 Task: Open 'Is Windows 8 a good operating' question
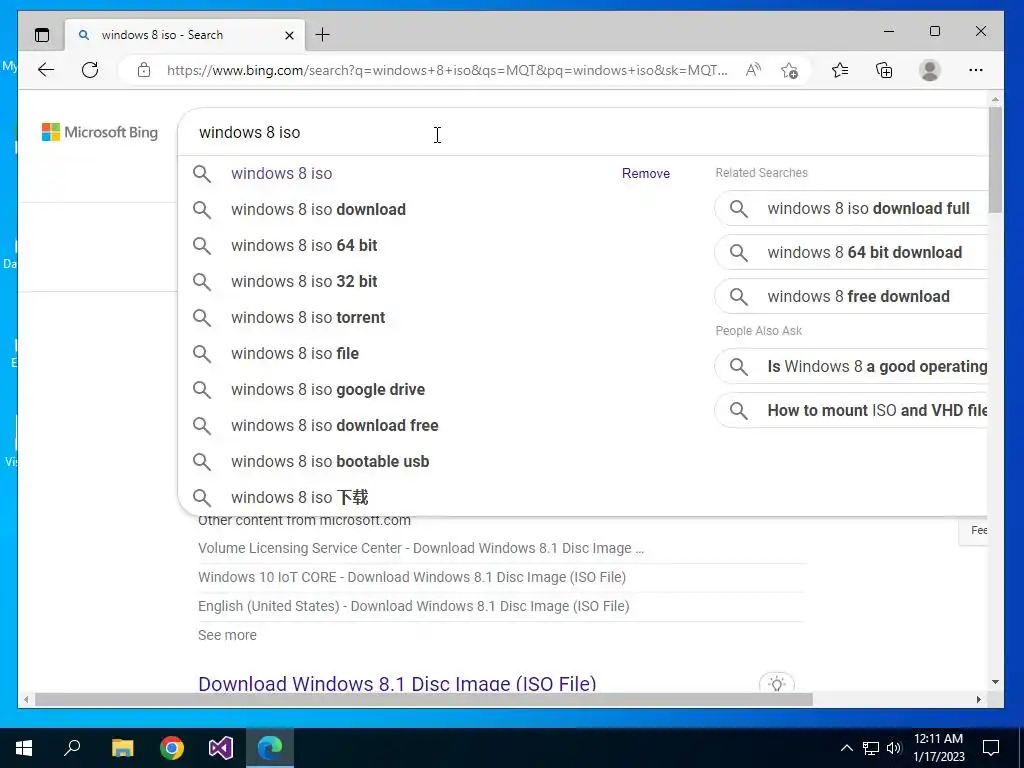[851, 366]
